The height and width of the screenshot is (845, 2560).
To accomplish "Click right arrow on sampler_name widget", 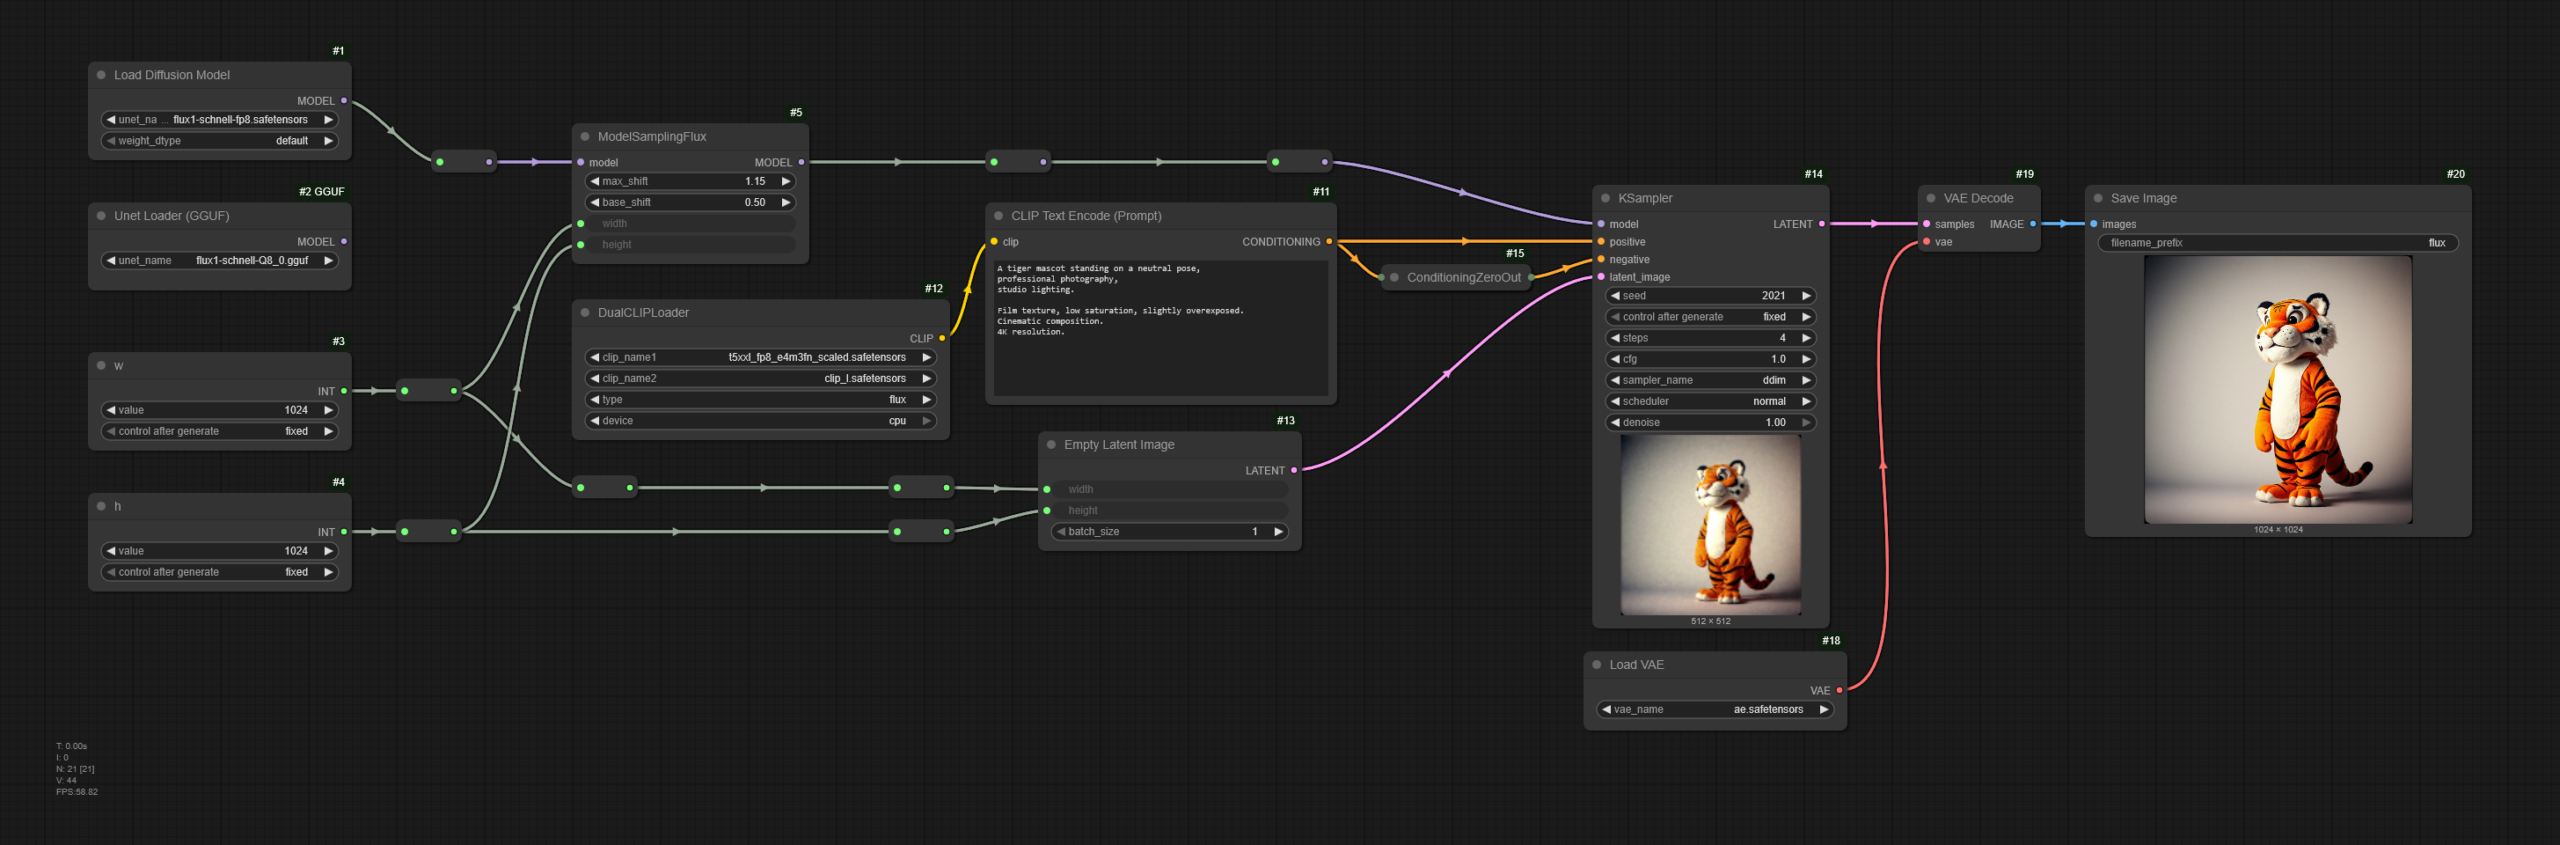I will pos(1806,380).
